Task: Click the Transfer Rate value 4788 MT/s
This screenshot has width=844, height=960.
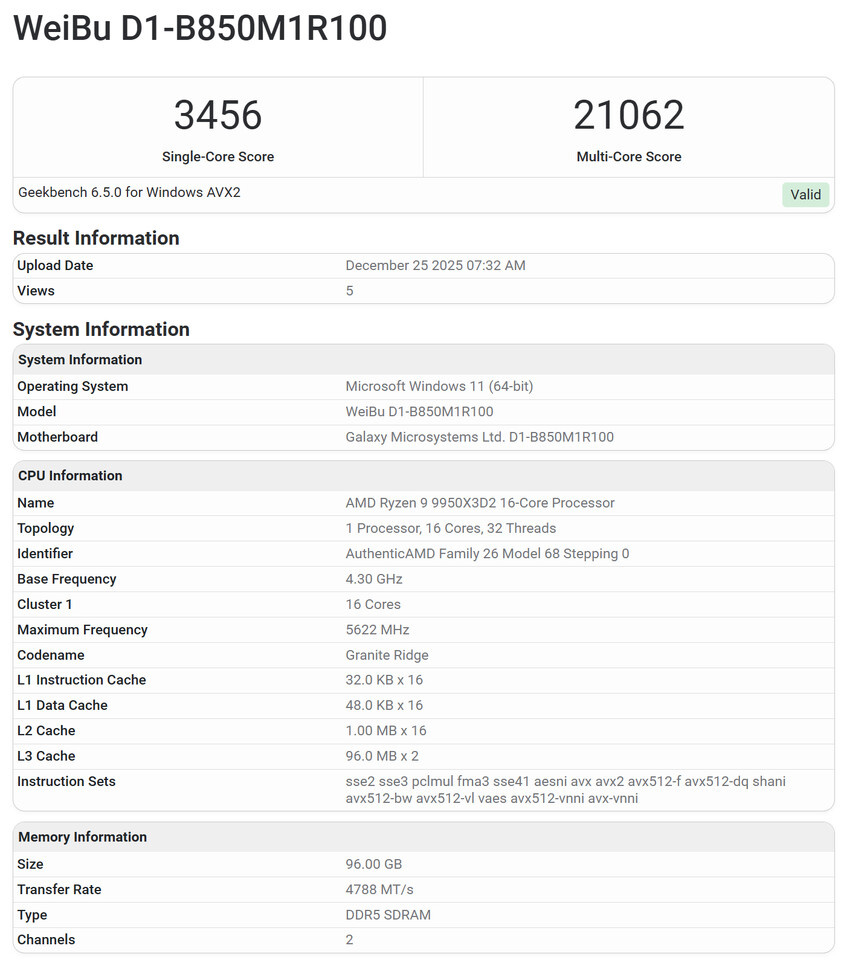Action: tap(381, 889)
